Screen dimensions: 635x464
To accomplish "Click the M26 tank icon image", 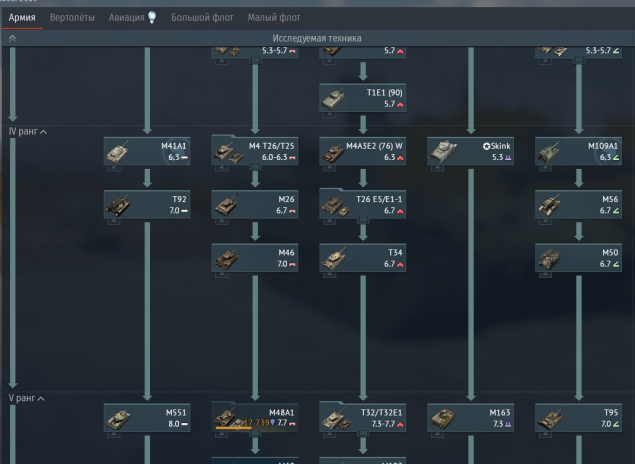I will (226, 206).
